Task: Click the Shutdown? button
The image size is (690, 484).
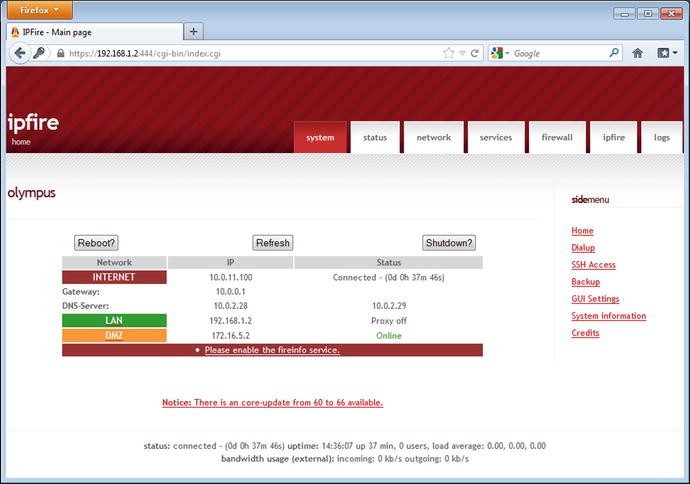Action: click(449, 243)
